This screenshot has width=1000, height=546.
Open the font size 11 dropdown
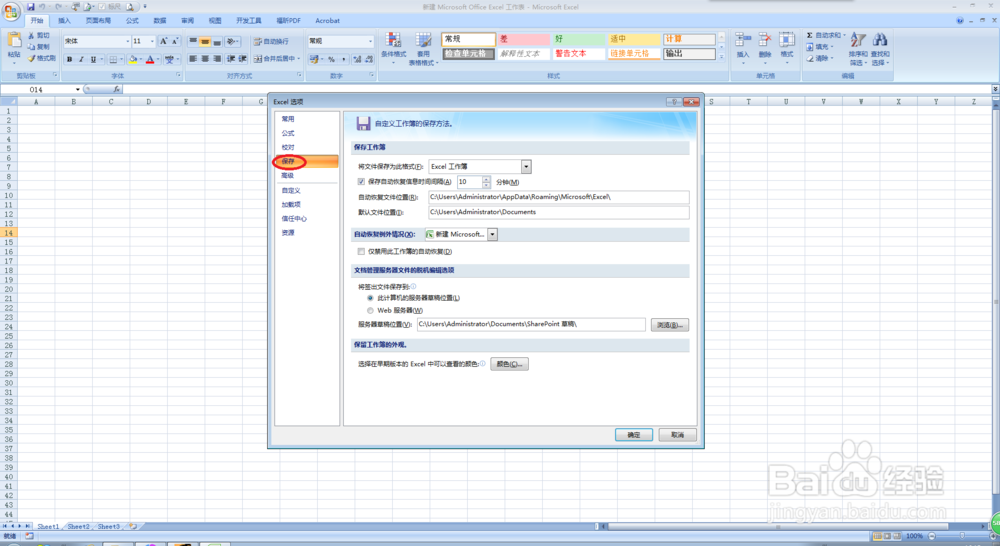(x=152, y=41)
